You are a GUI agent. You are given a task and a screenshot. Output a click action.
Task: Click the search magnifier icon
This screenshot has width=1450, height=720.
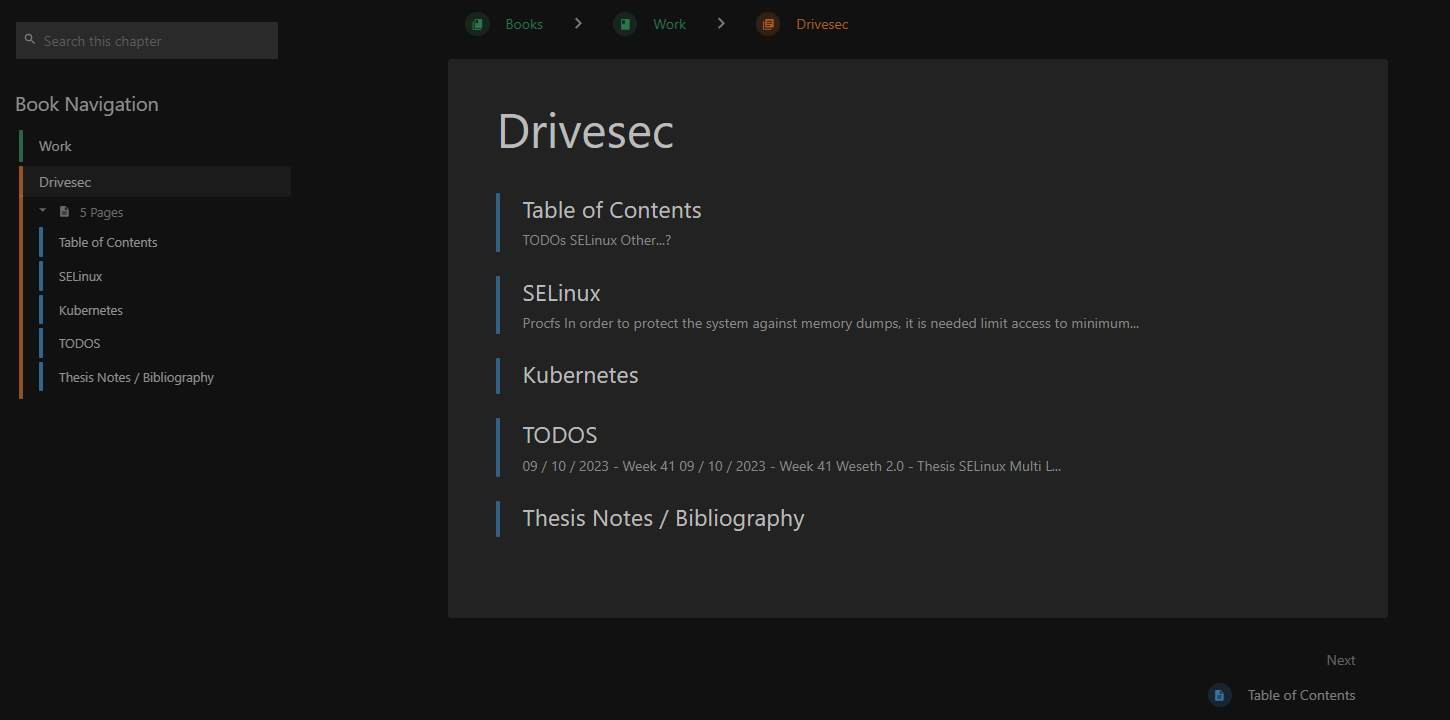pos(30,40)
